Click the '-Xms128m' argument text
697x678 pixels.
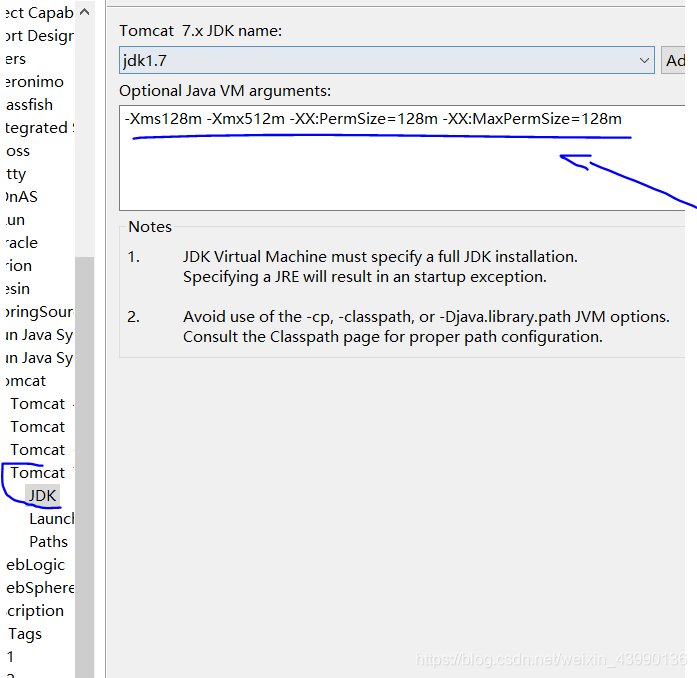coord(163,119)
